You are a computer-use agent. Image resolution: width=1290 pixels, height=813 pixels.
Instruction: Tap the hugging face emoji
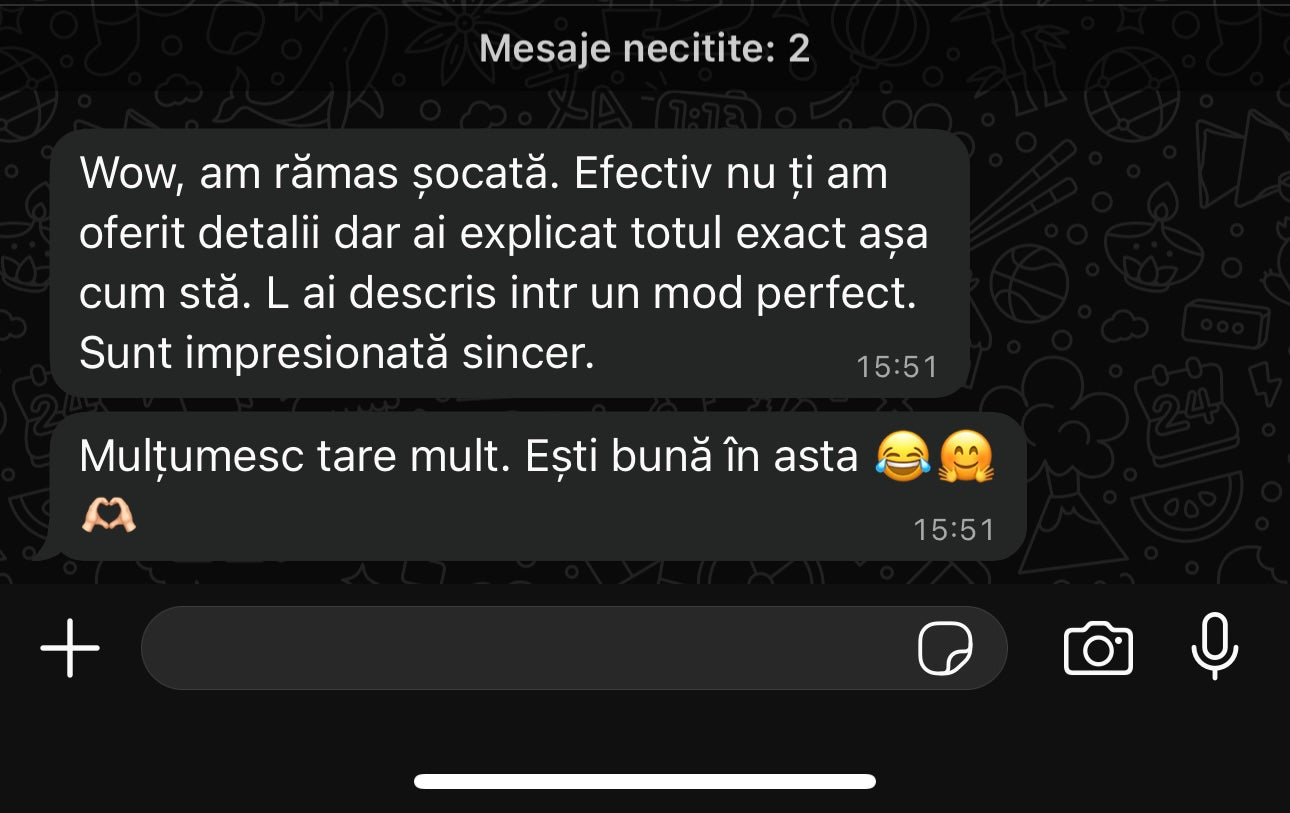tap(964, 457)
